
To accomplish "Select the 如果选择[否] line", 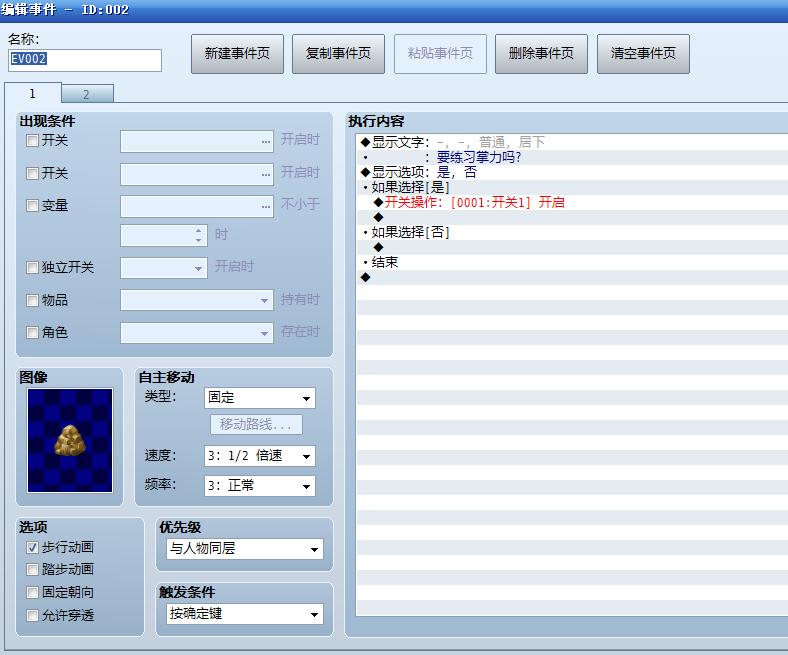I will pos(572,232).
